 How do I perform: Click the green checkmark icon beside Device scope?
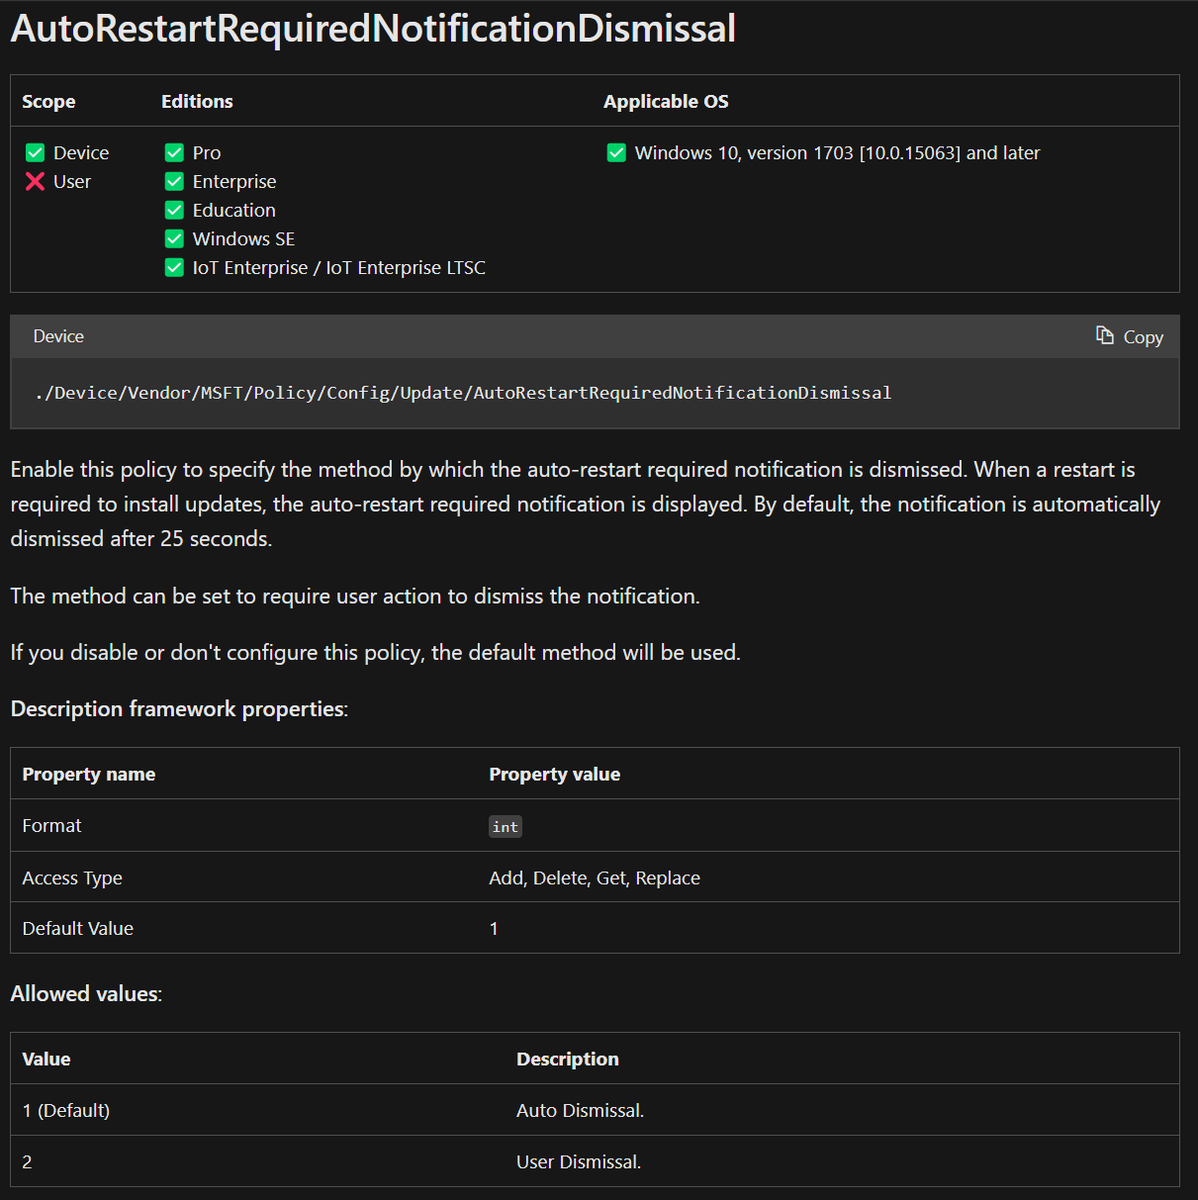click(x=35, y=153)
